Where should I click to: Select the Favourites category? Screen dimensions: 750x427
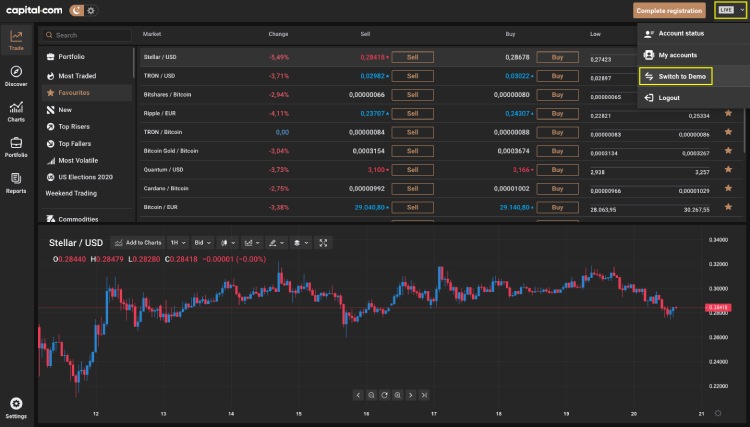point(87,93)
